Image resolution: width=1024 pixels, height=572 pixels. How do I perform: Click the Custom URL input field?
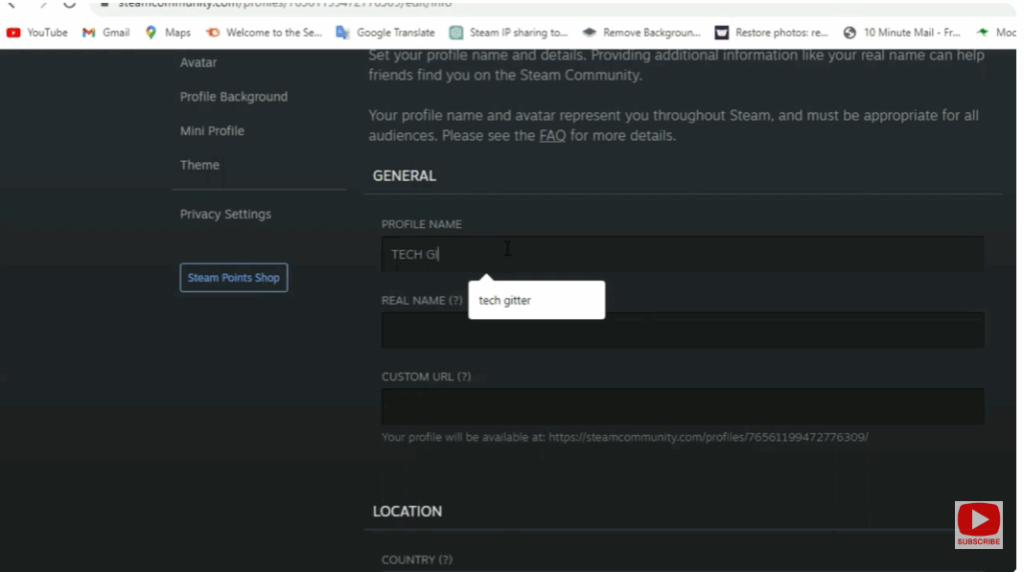(x=682, y=407)
